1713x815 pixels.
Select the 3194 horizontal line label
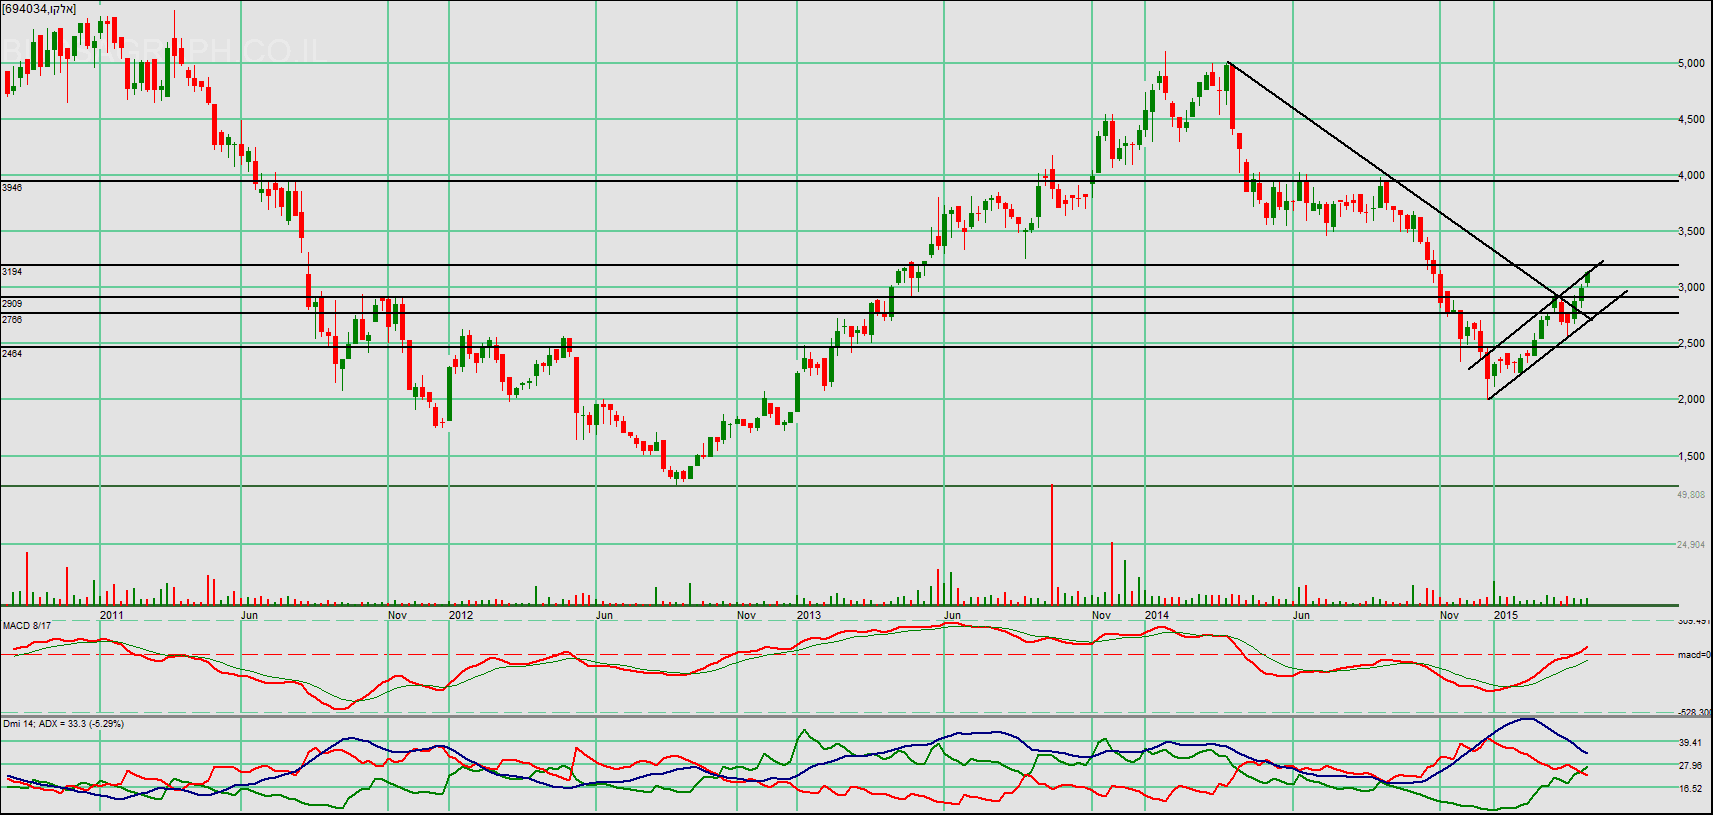[12, 272]
